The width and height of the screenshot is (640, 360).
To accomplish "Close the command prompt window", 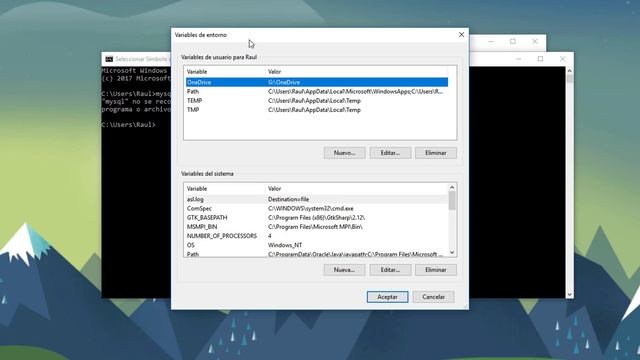I will click(562, 59).
